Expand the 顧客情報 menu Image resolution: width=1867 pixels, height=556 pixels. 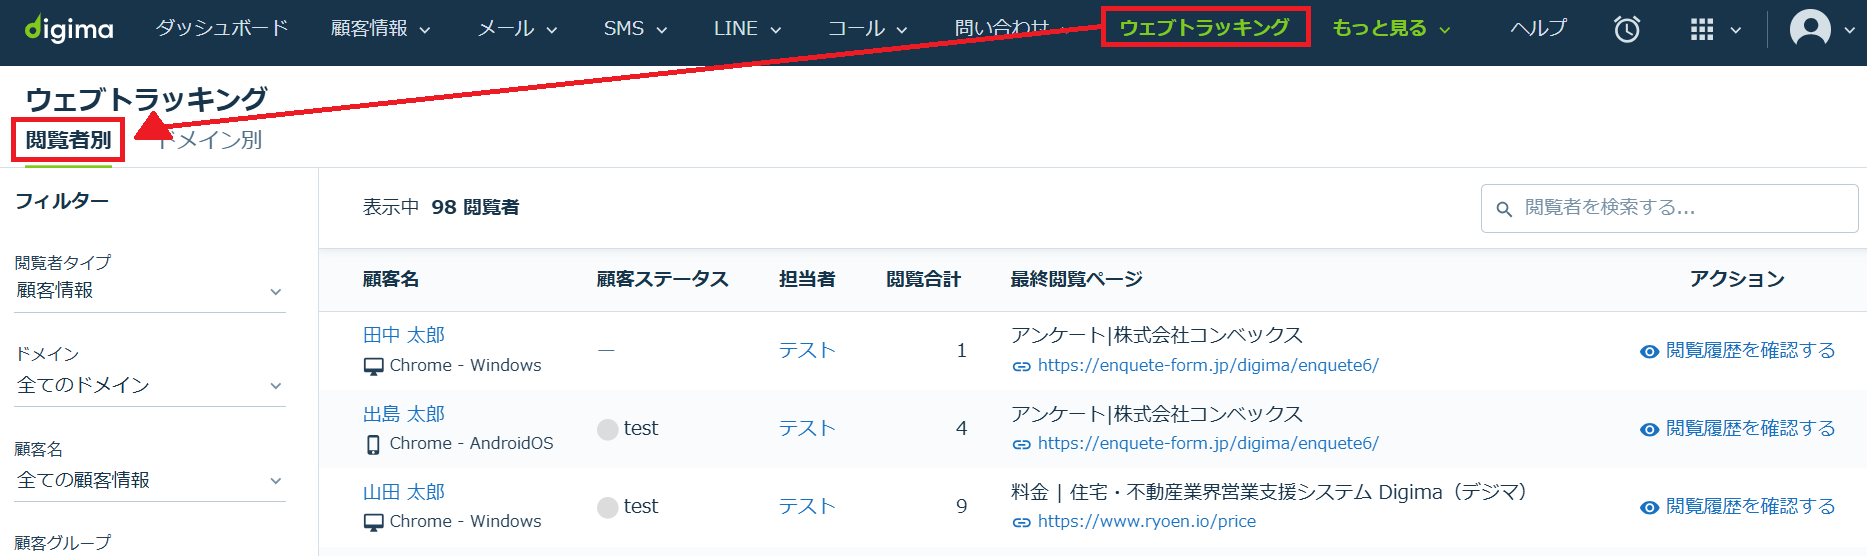point(380,28)
